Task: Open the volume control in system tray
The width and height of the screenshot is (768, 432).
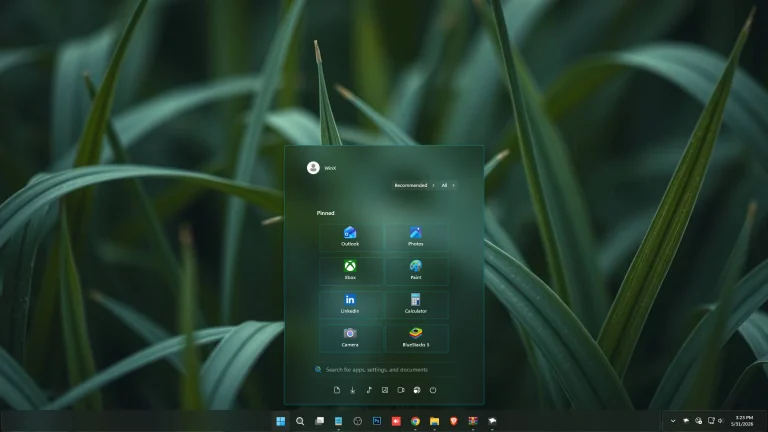Action: pyautogui.click(x=720, y=421)
